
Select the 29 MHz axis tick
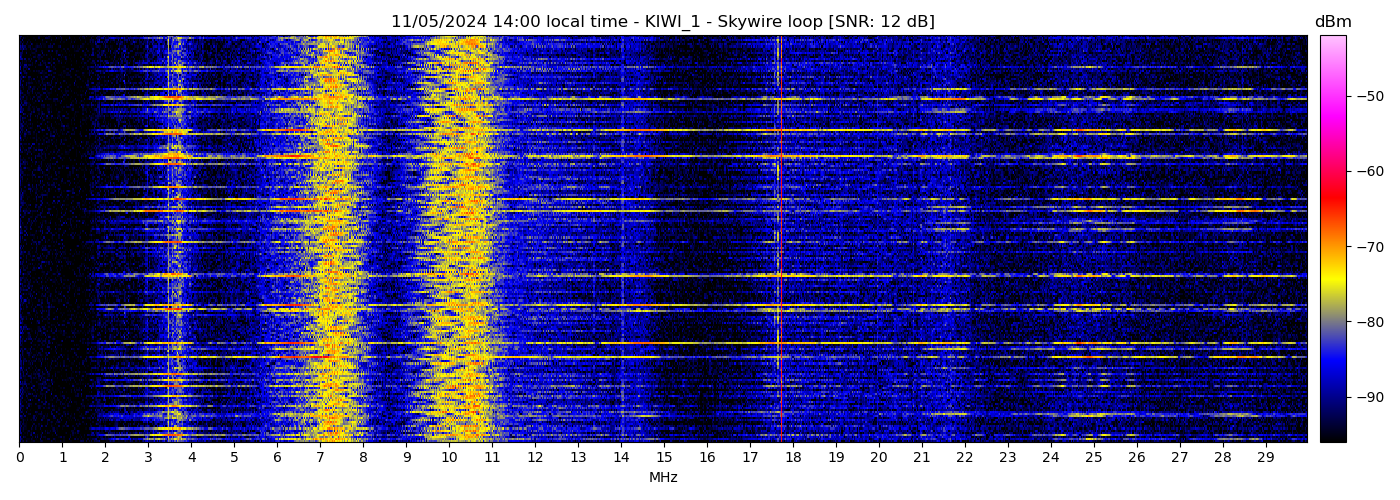pyautogui.click(x=1265, y=457)
